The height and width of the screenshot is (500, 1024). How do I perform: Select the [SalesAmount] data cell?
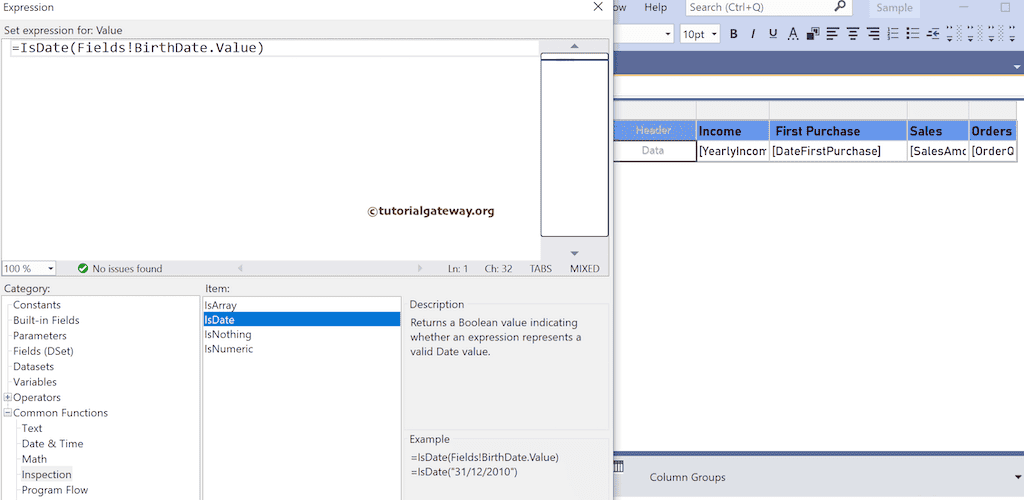pyautogui.click(x=938, y=151)
